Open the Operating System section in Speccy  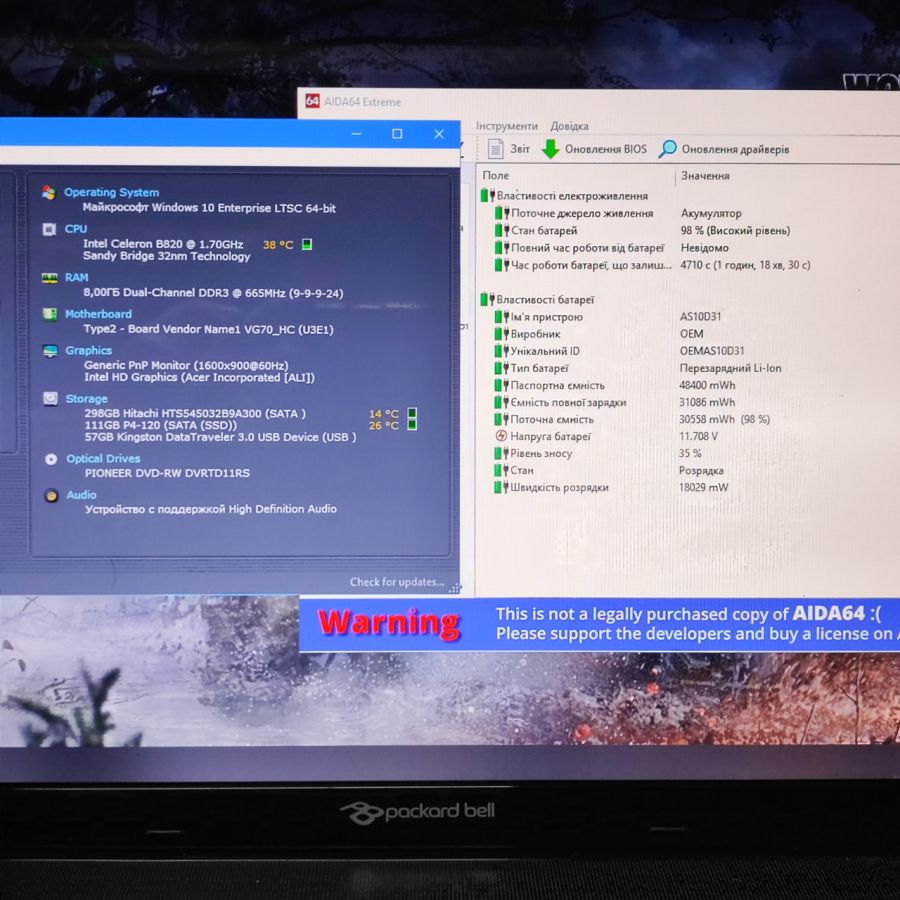point(111,192)
